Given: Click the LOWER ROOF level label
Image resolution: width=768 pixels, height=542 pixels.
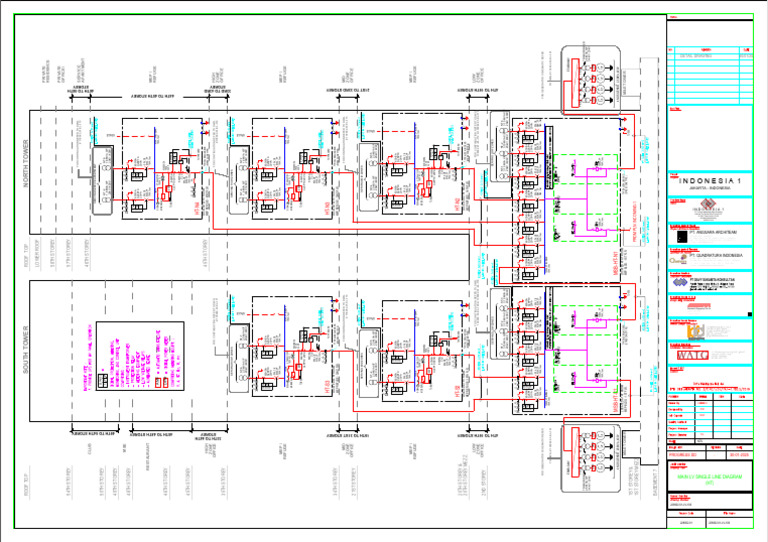Looking at the screenshot, I should [x=37, y=254].
